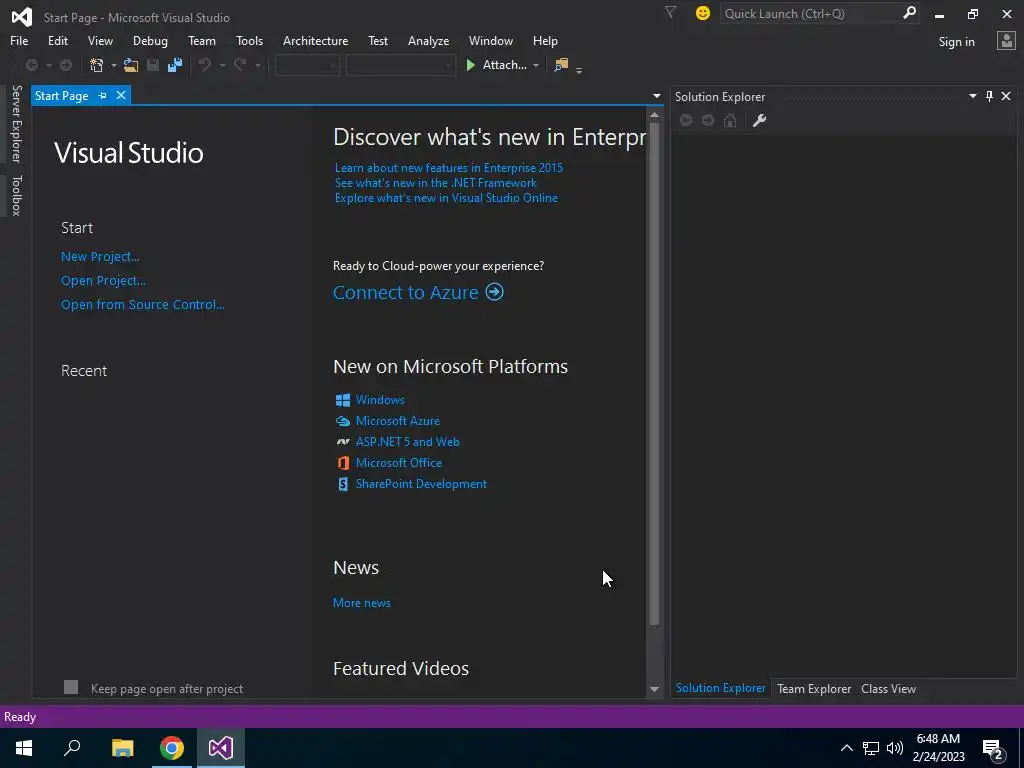Screen dimensions: 1024x768
Task: Open the Tools menu
Action: (x=249, y=40)
